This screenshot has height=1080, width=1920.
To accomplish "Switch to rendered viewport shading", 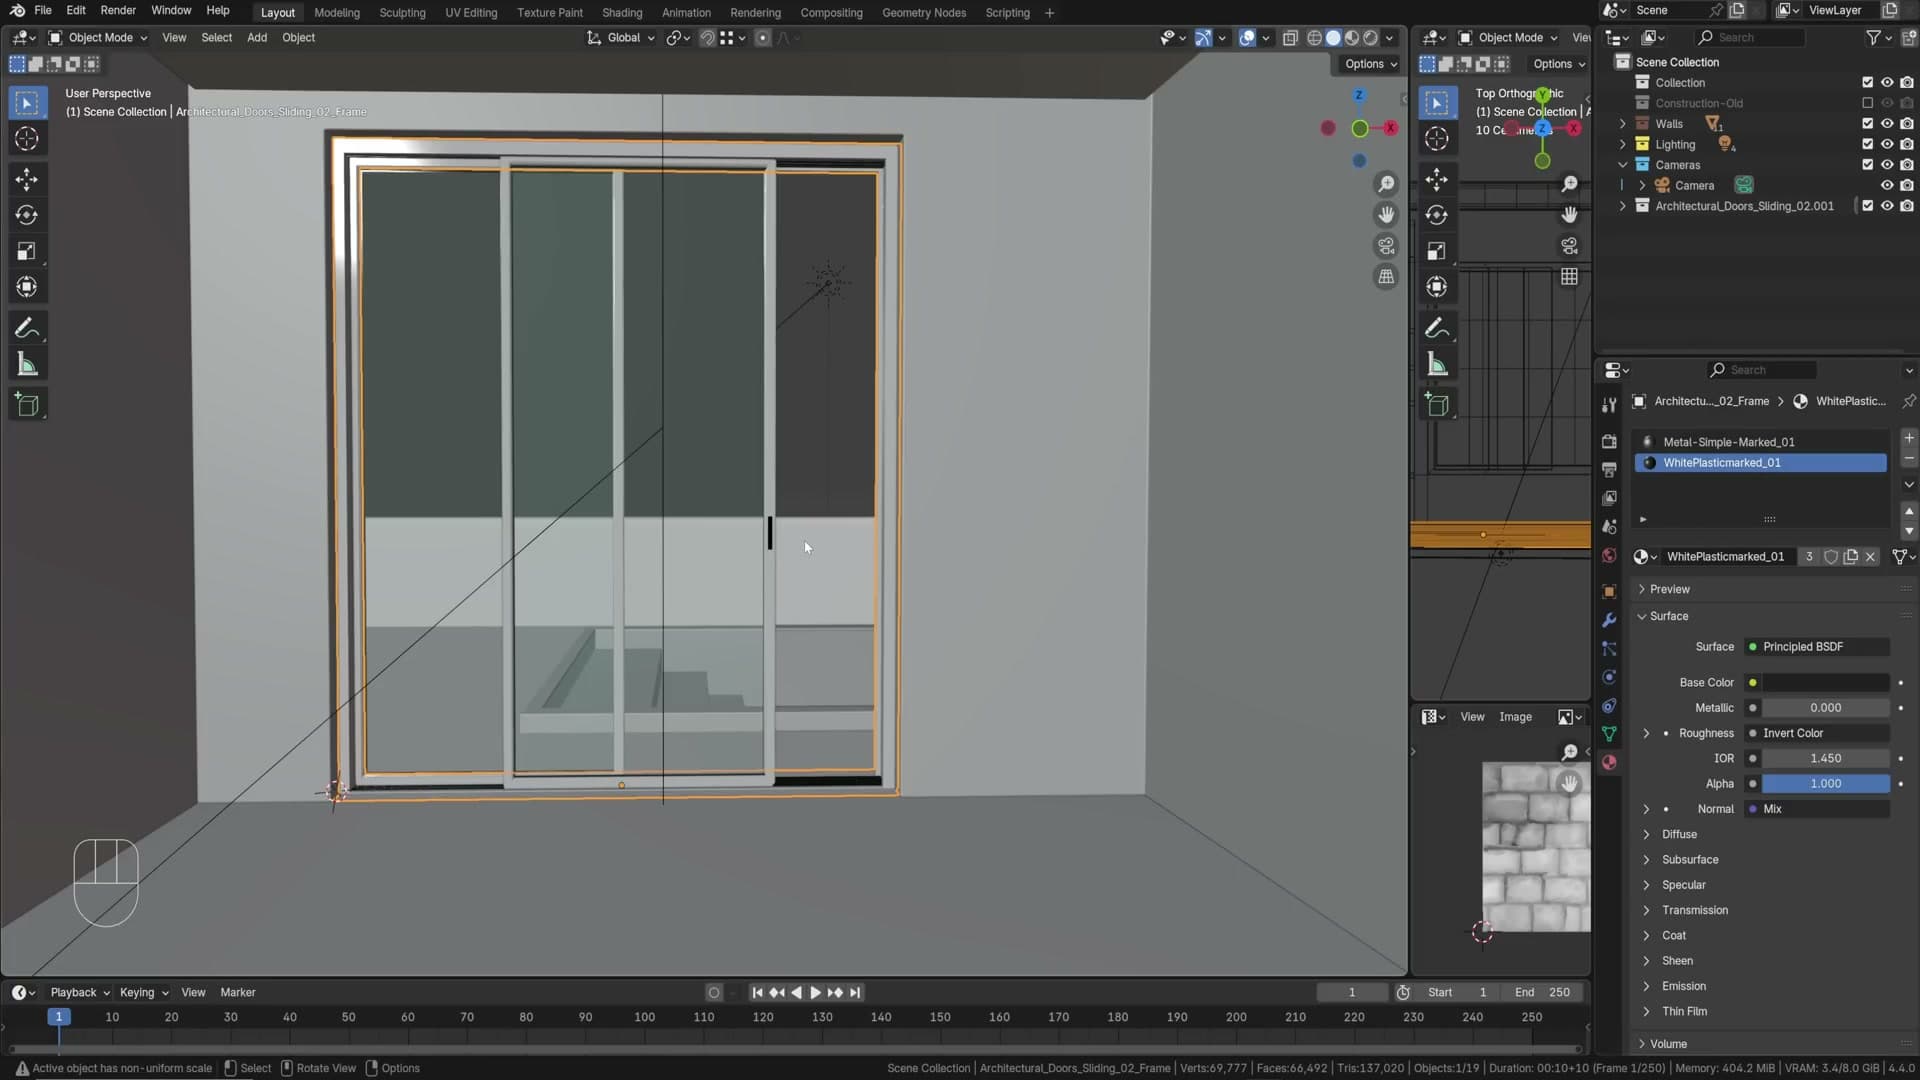I will click(1371, 38).
